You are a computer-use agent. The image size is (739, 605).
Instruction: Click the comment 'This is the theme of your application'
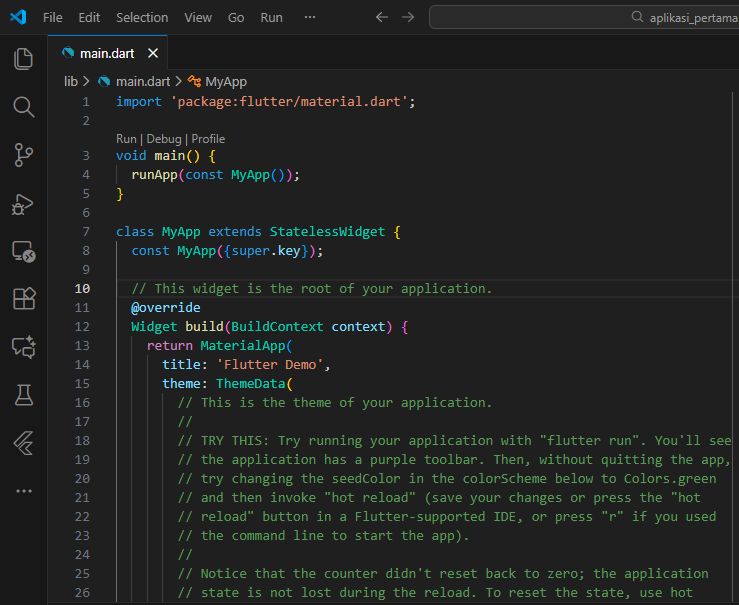(x=335, y=402)
